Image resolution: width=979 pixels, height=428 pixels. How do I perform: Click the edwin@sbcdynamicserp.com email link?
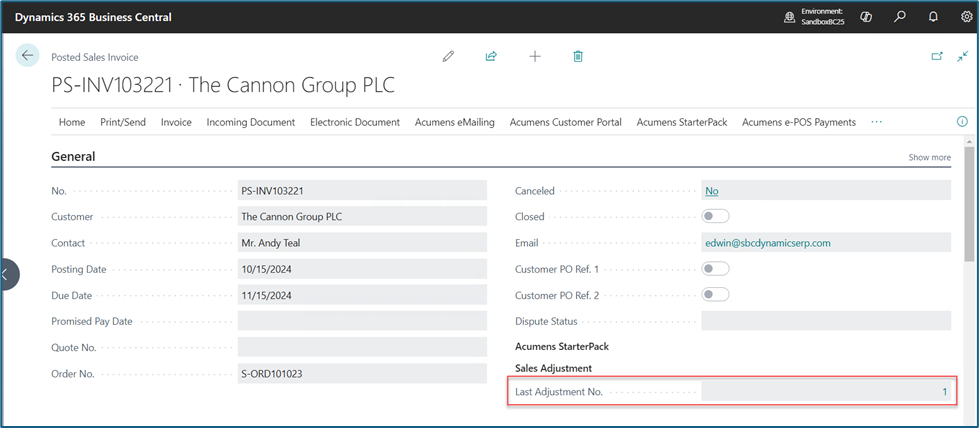click(x=768, y=242)
